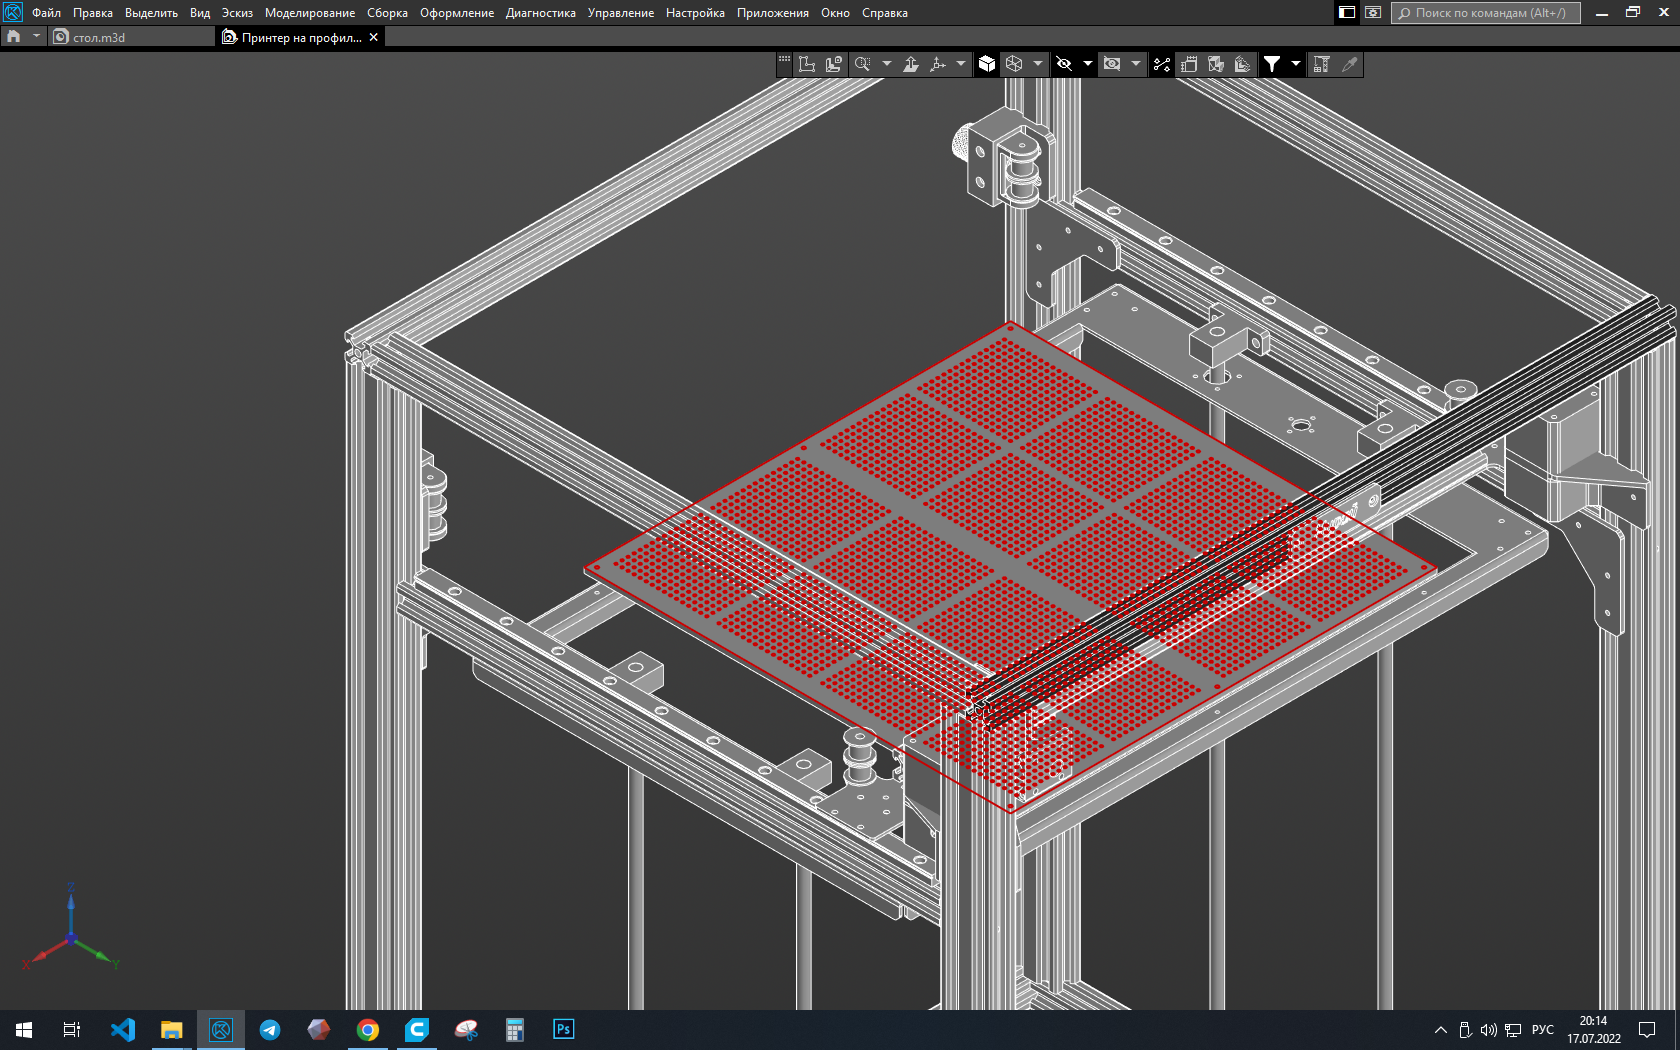
Task: Toggle the connection points display icon
Action: [1162, 64]
